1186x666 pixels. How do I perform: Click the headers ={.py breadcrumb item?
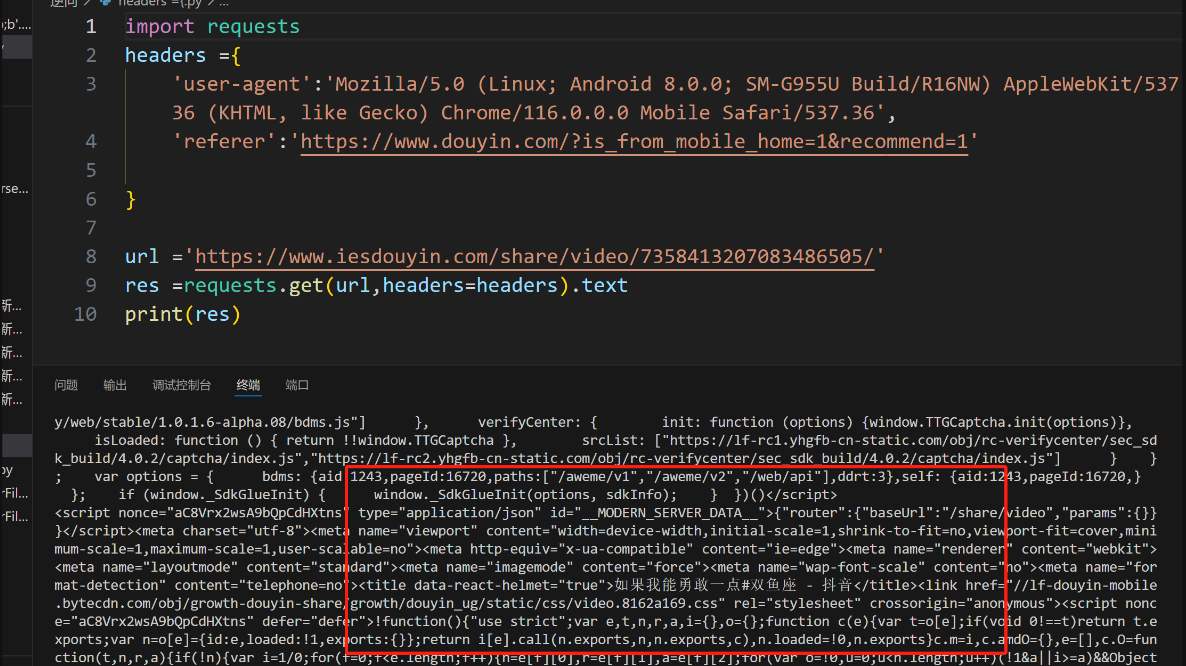(x=160, y=4)
